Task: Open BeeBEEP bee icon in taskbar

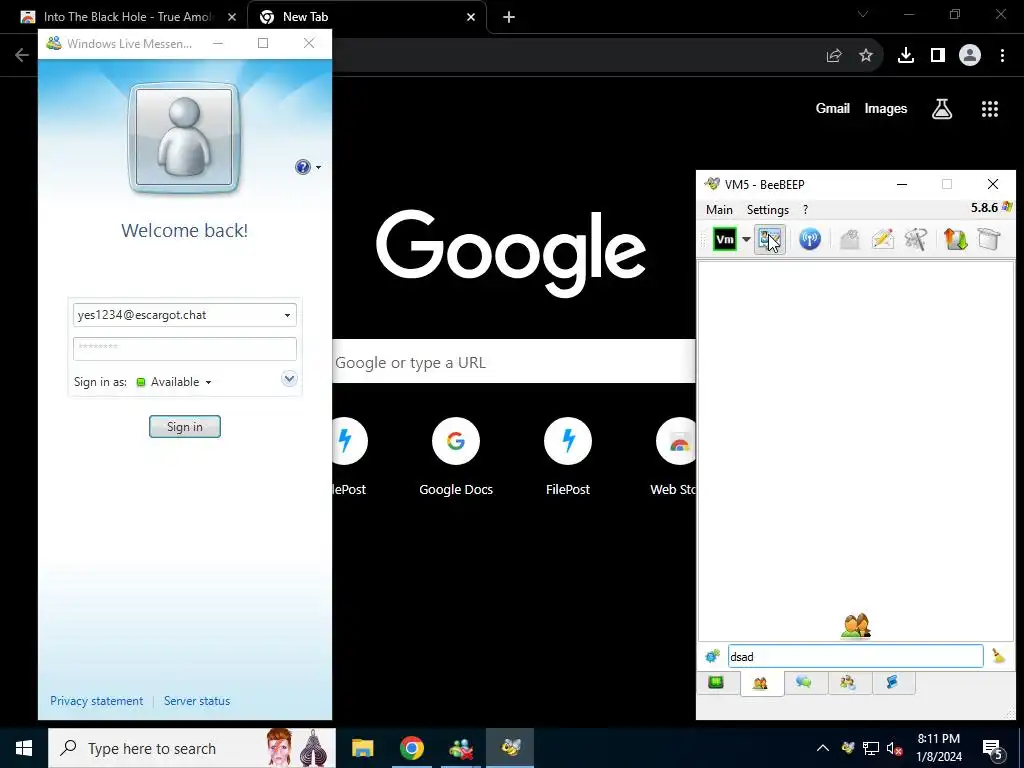Action: click(510, 748)
